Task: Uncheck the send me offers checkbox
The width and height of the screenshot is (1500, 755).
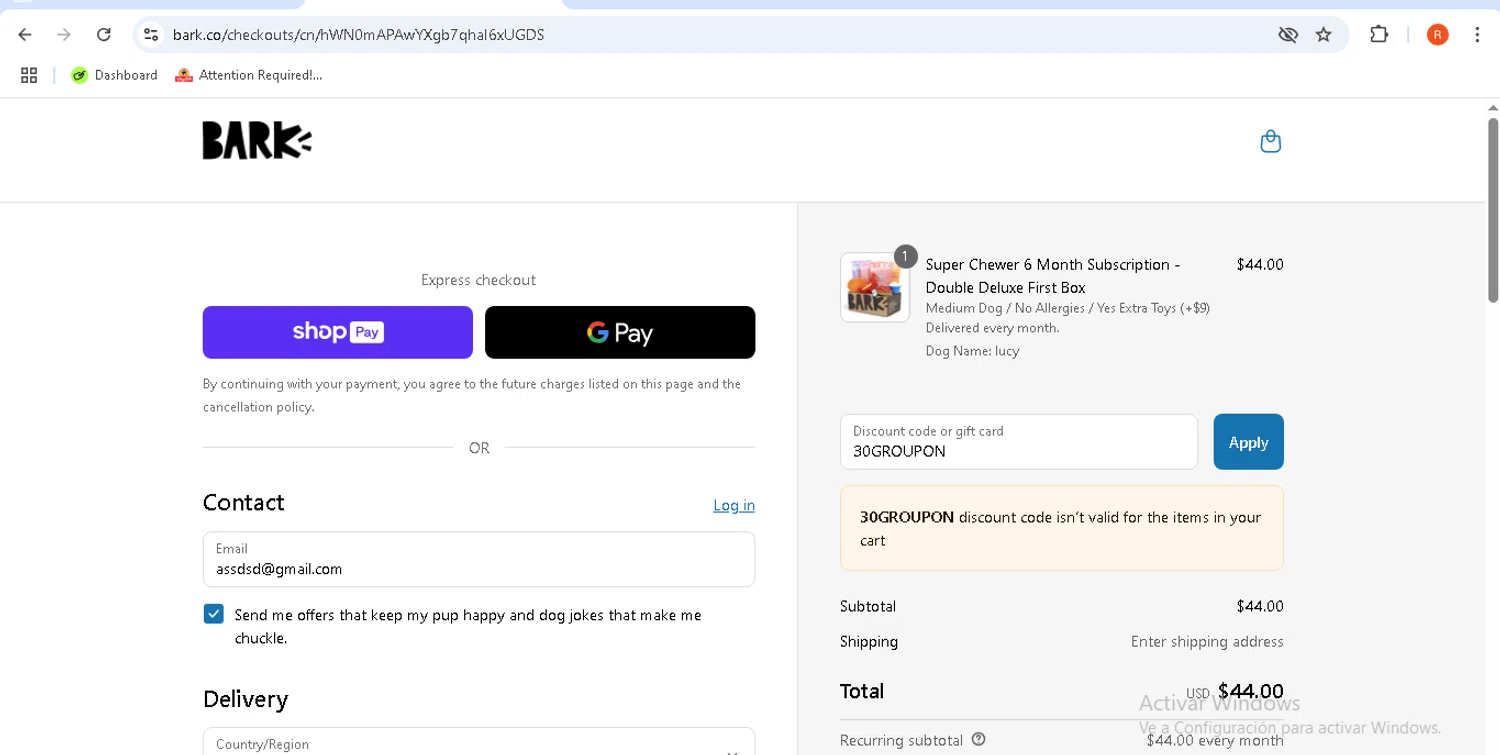Action: [213, 614]
